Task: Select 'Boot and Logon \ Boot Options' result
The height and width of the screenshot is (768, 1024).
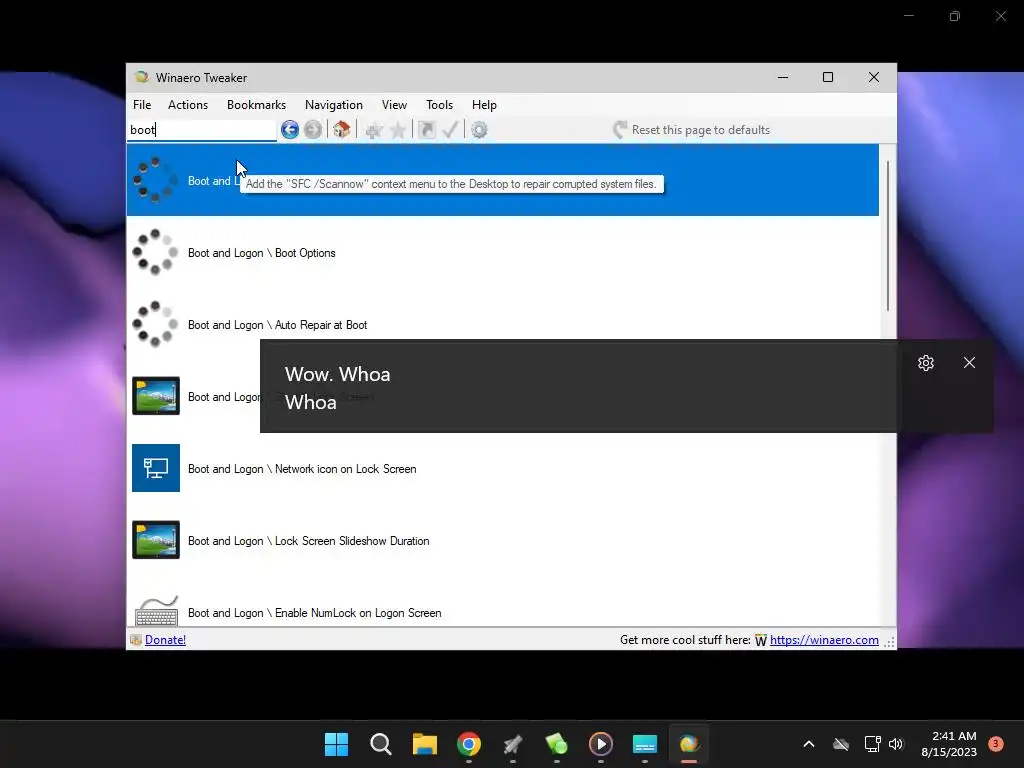Action: point(503,252)
